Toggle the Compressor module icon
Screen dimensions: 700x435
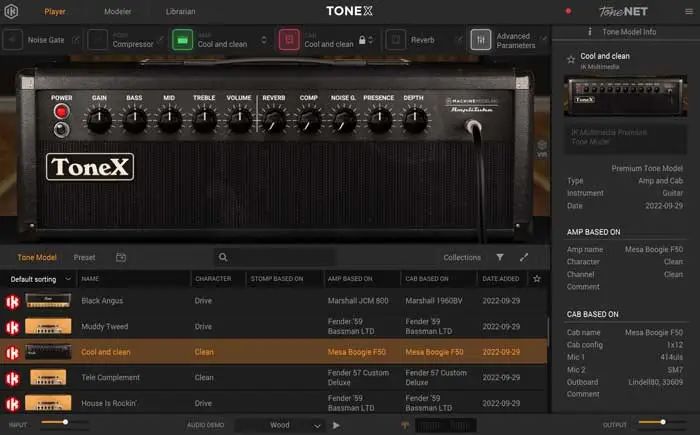click(97, 40)
